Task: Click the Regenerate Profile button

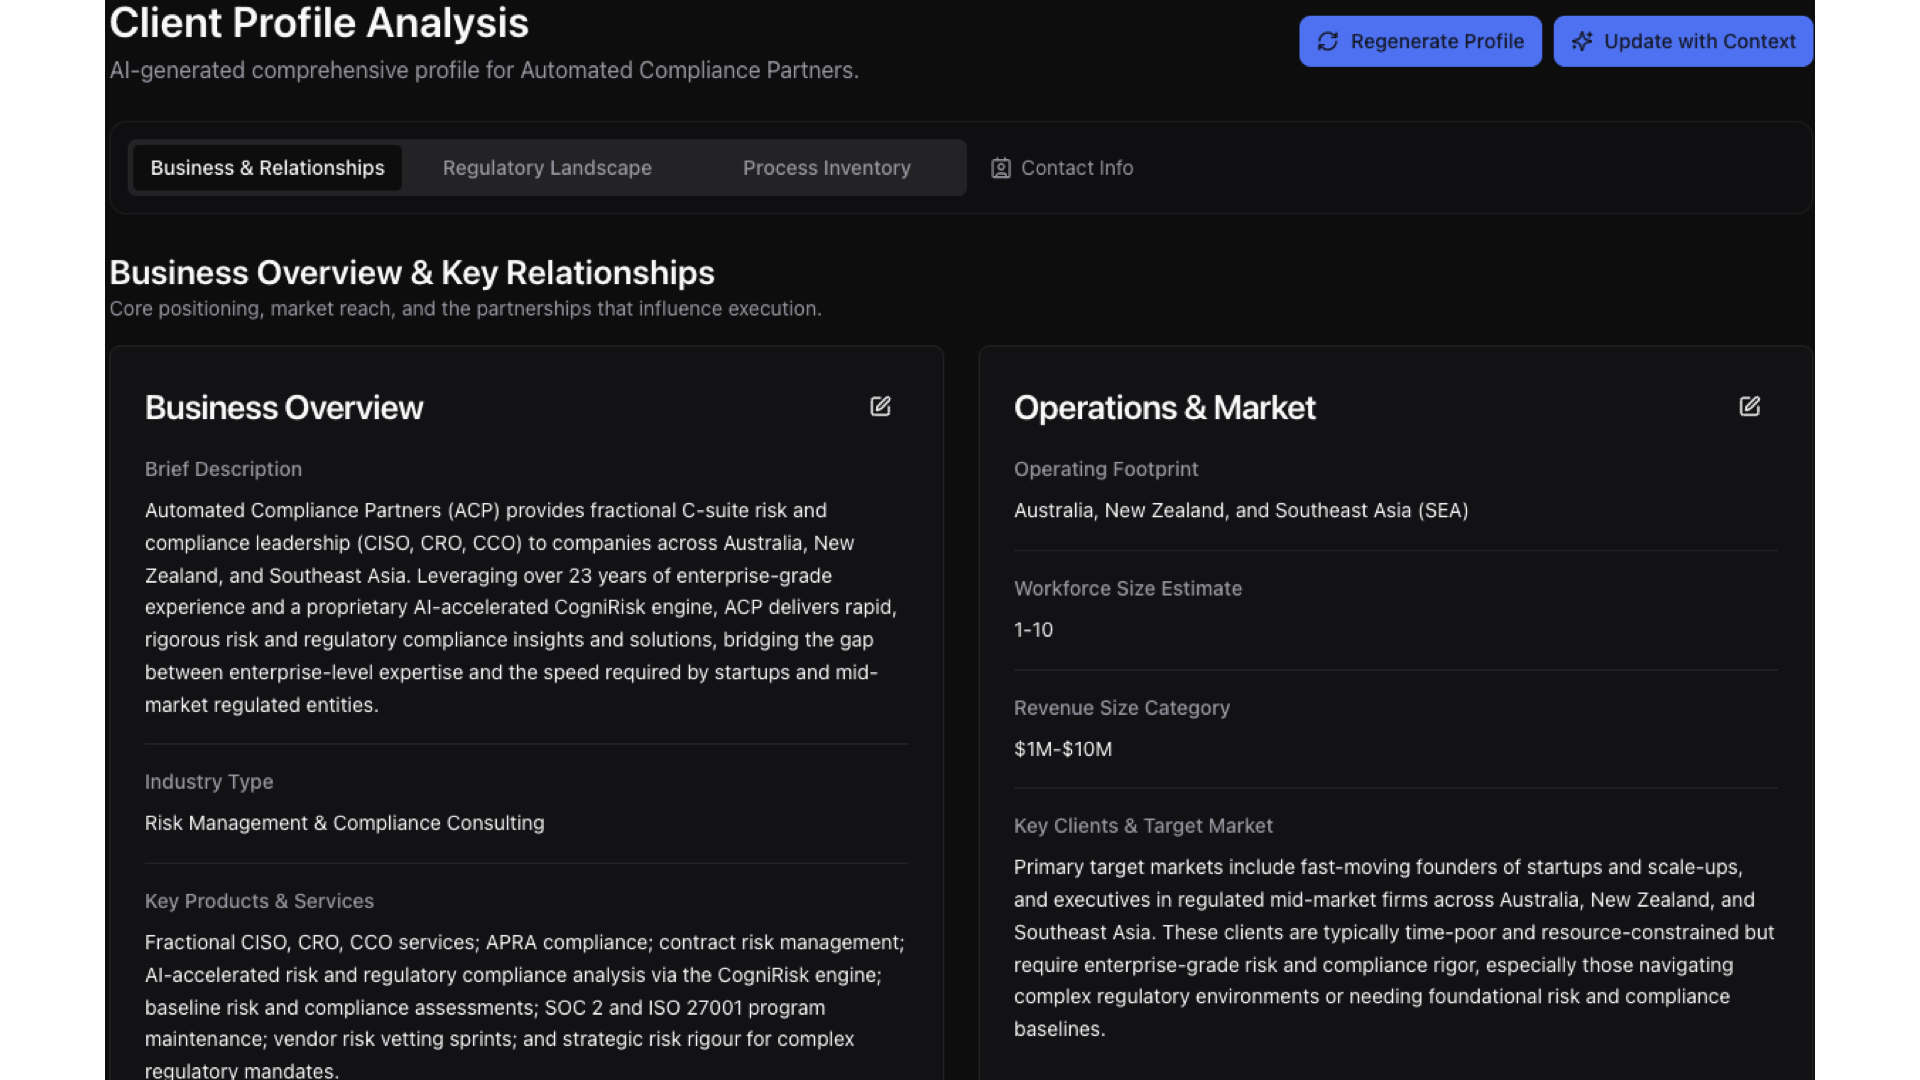Action: point(1419,41)
